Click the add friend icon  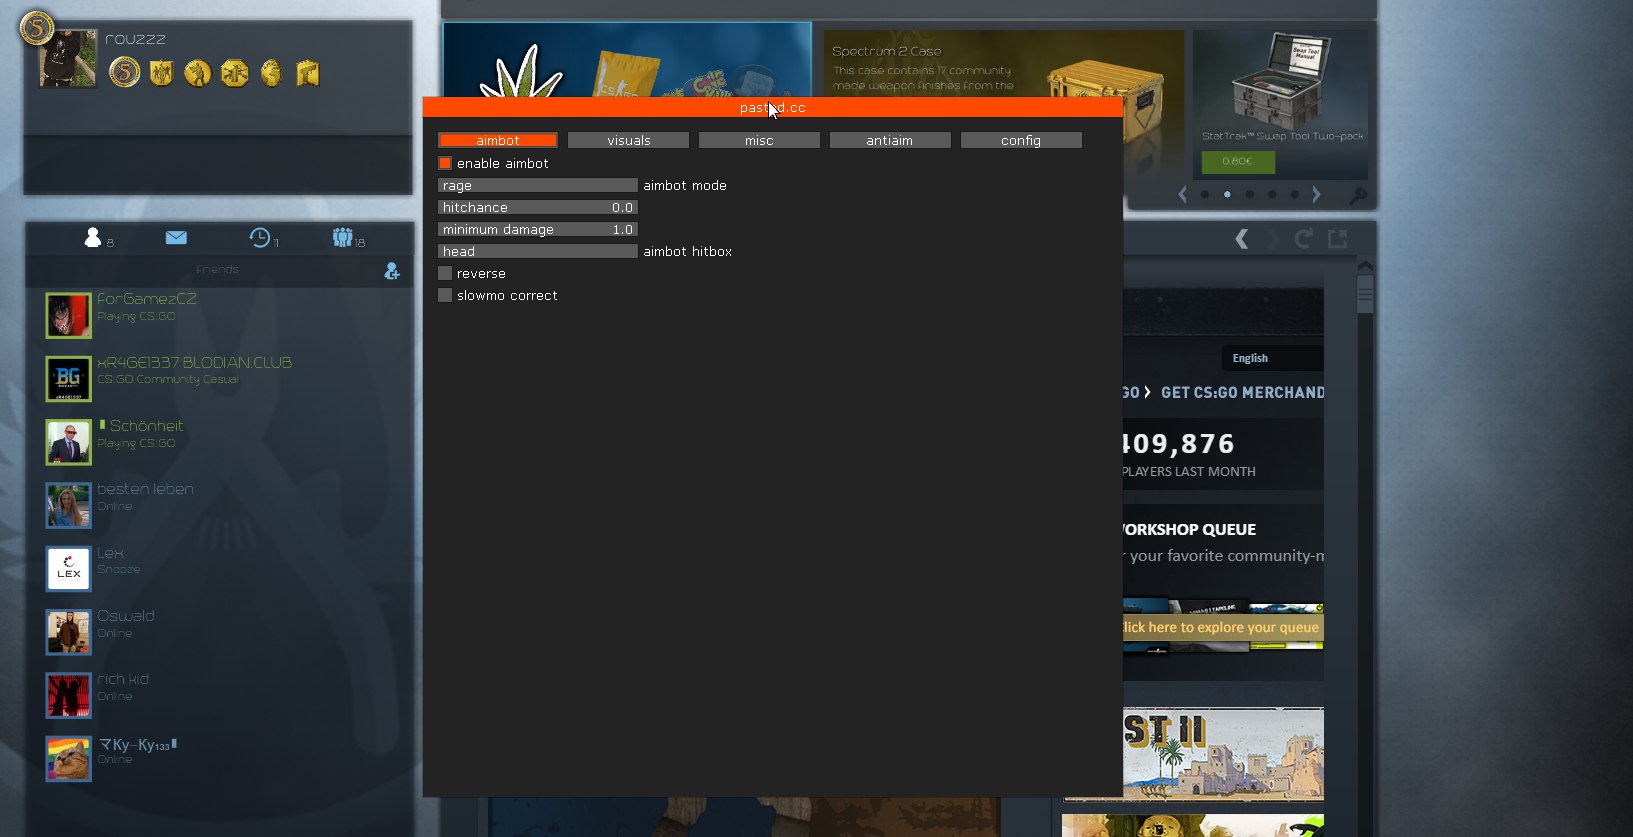coord(392,271)
